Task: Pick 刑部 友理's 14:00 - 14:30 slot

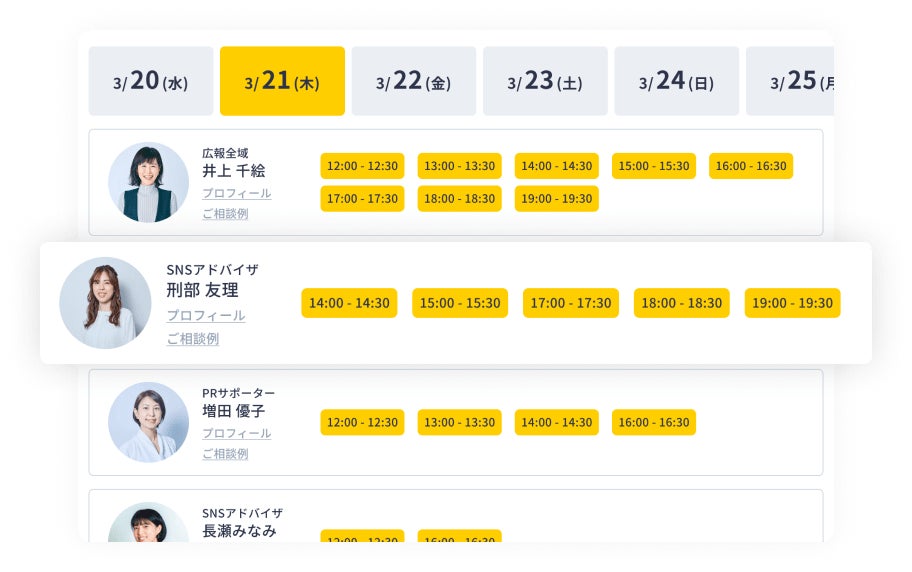Action: tap(349, 303)
